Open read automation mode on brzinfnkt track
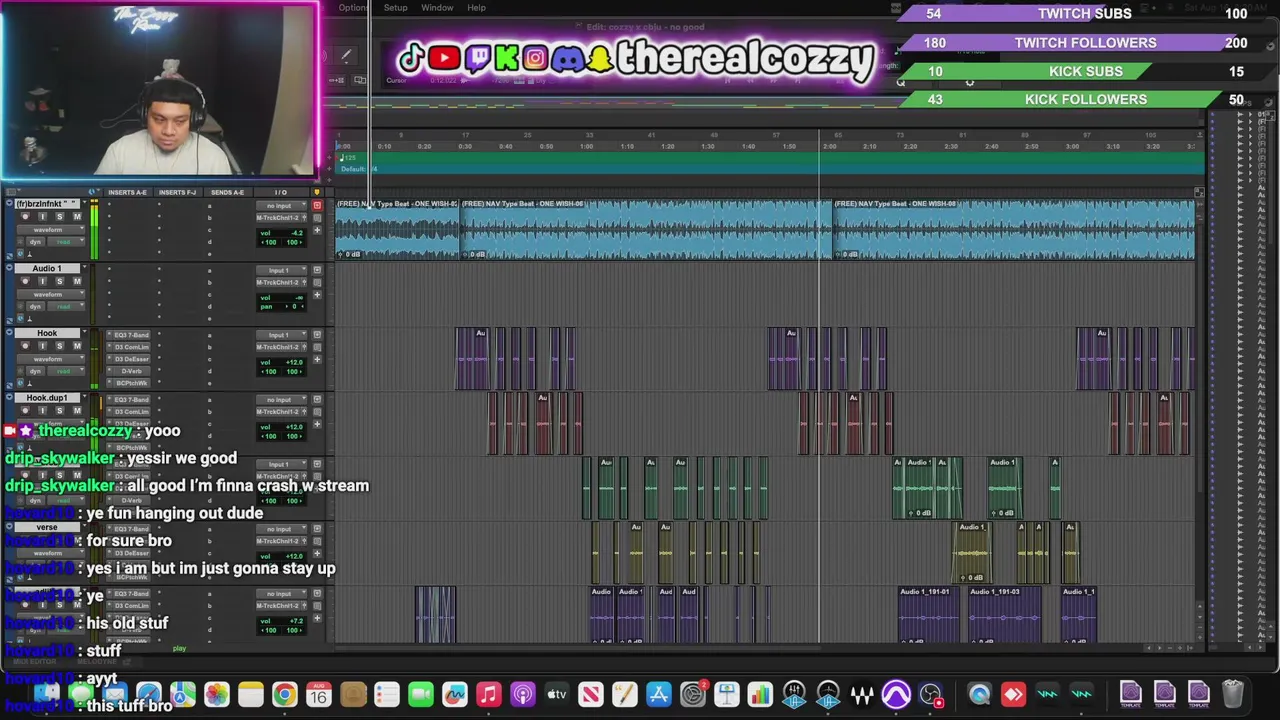The height and width of the screenshot is (720, 1280). coord(65,242)
